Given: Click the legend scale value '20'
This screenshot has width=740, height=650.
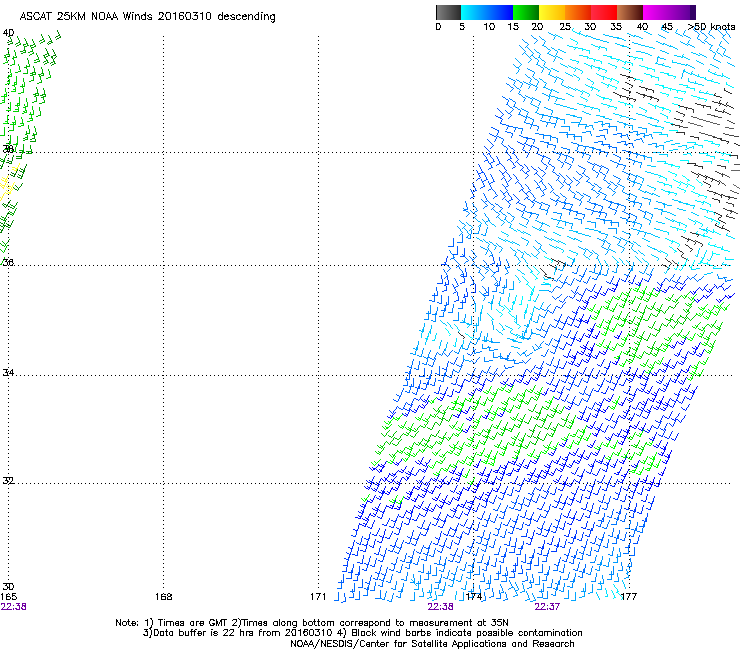Looking at the screenshot, I should pos(537,27).
